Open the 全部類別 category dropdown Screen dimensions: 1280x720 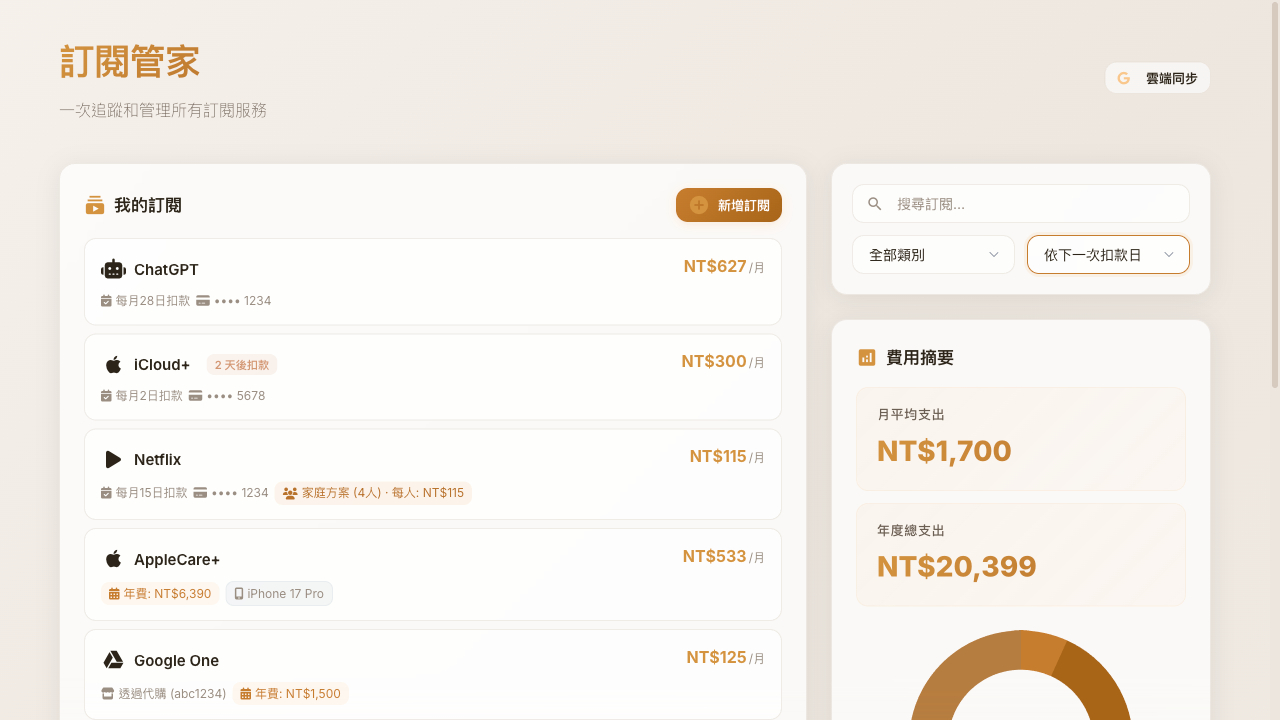(x=933, y=255)
